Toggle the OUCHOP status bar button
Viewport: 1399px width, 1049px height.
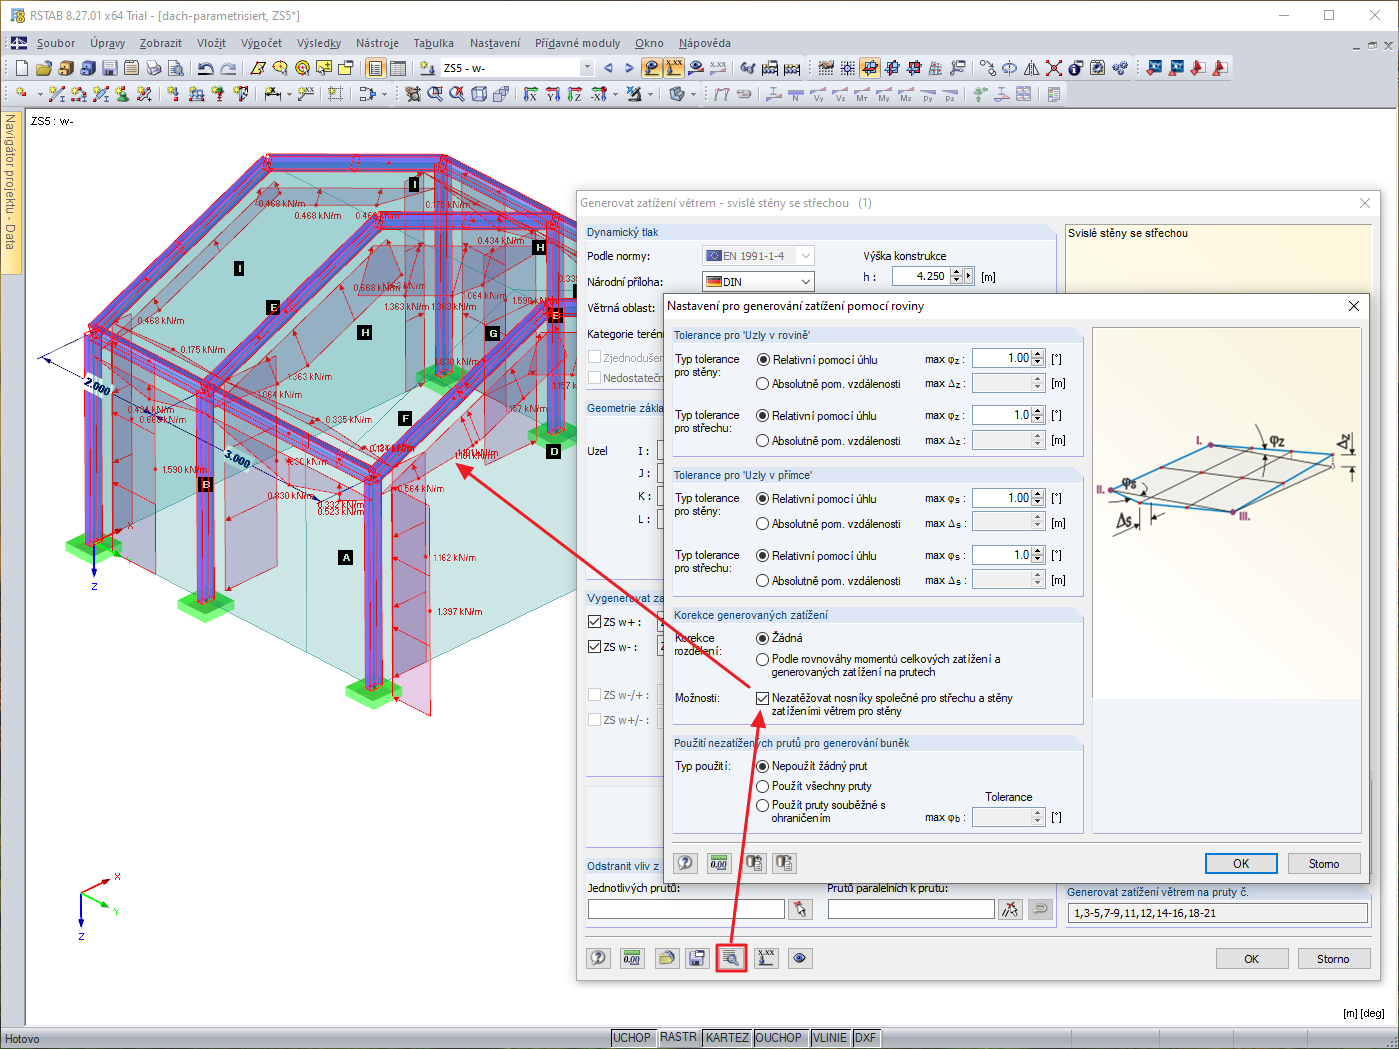pyautogui.click(x=779, y=1038)
